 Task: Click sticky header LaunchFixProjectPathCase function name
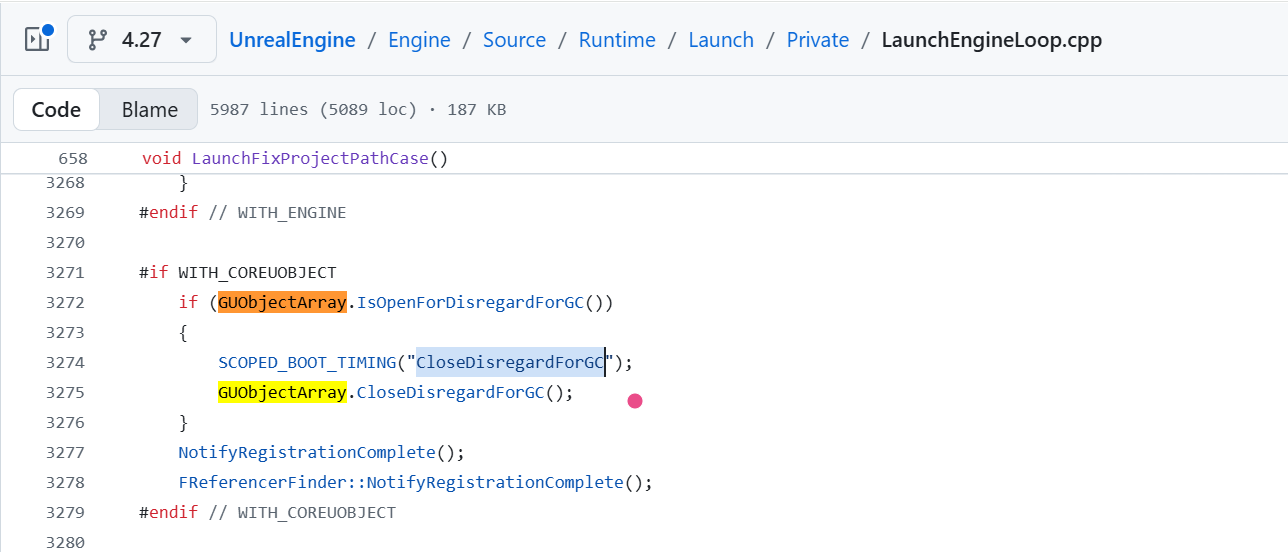pyautogui.click(x=310, y=158)
